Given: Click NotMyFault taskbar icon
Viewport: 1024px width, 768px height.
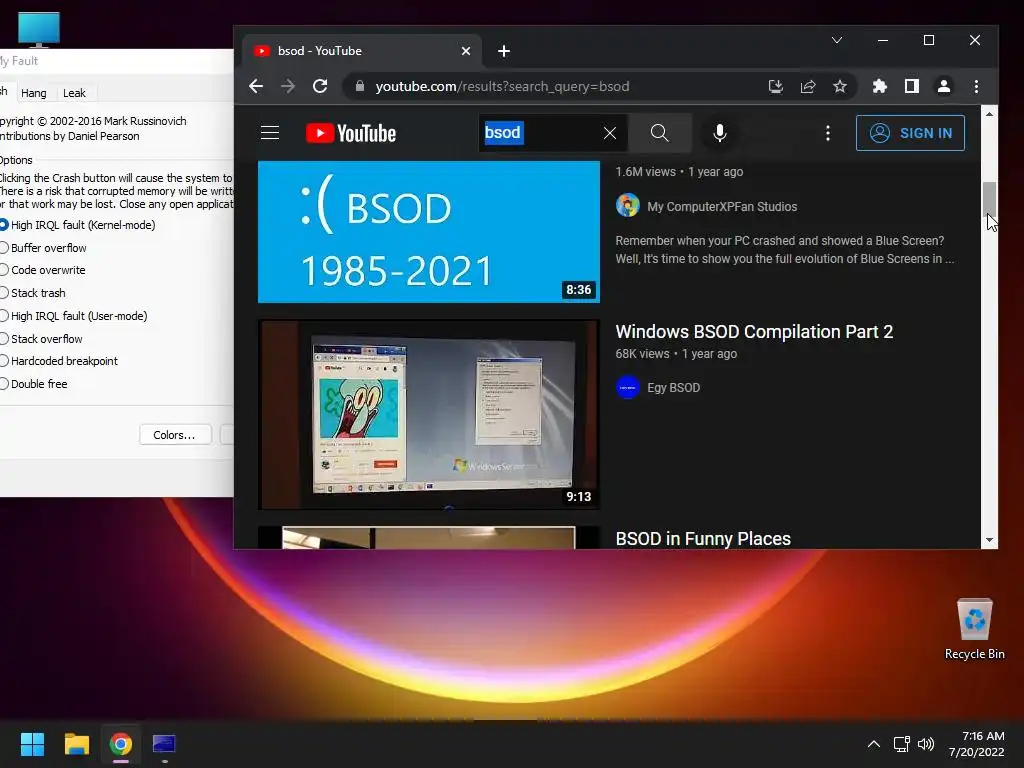Looking at the screenshot, I should [165, 744].
